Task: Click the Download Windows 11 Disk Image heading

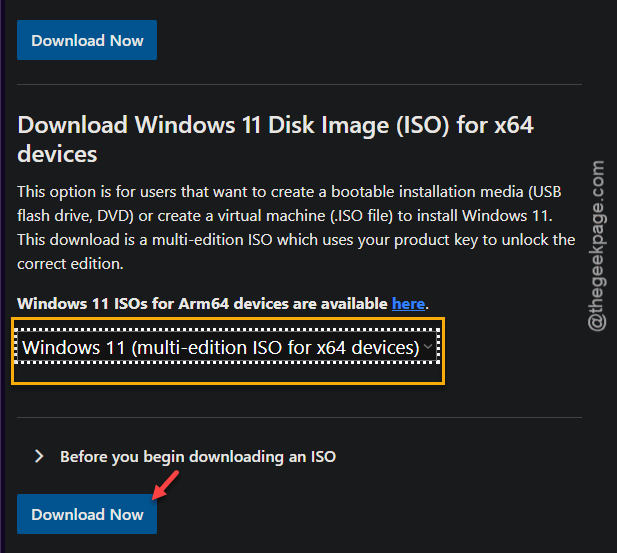Action: tap(275, 139)
